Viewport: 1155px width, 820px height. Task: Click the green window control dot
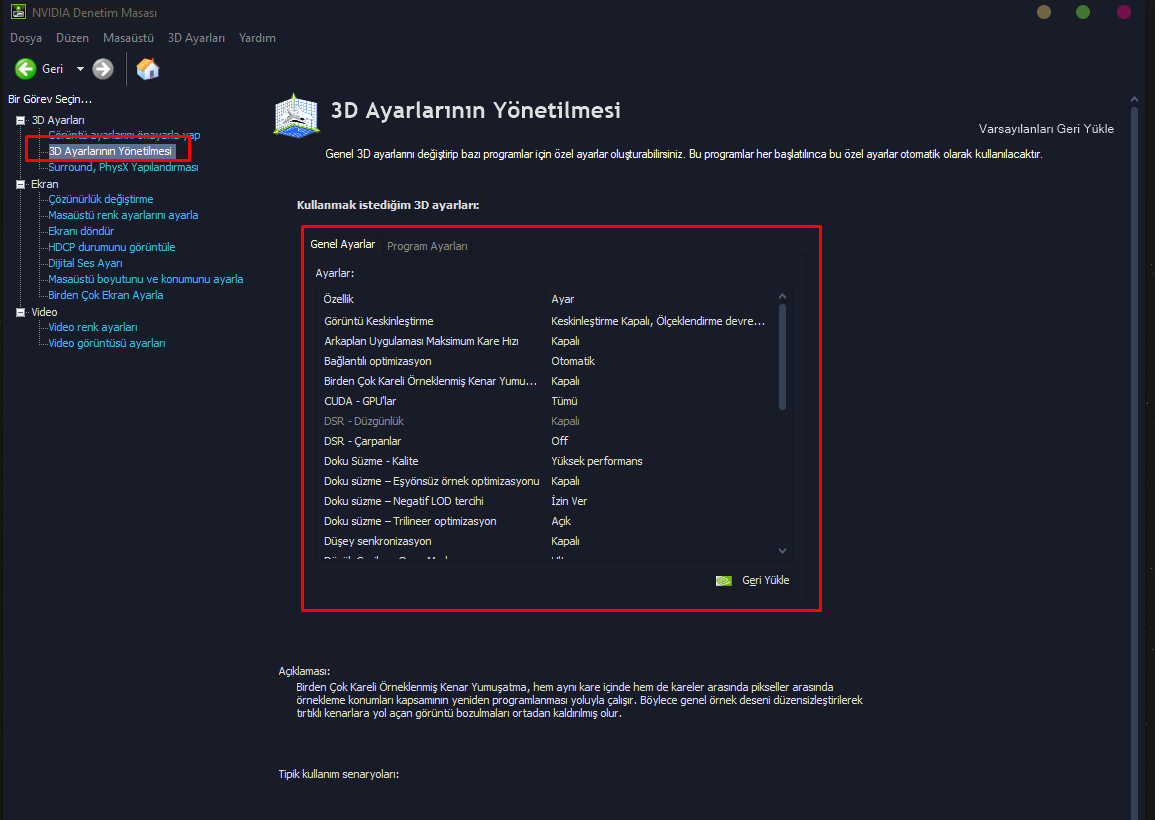1083,12
